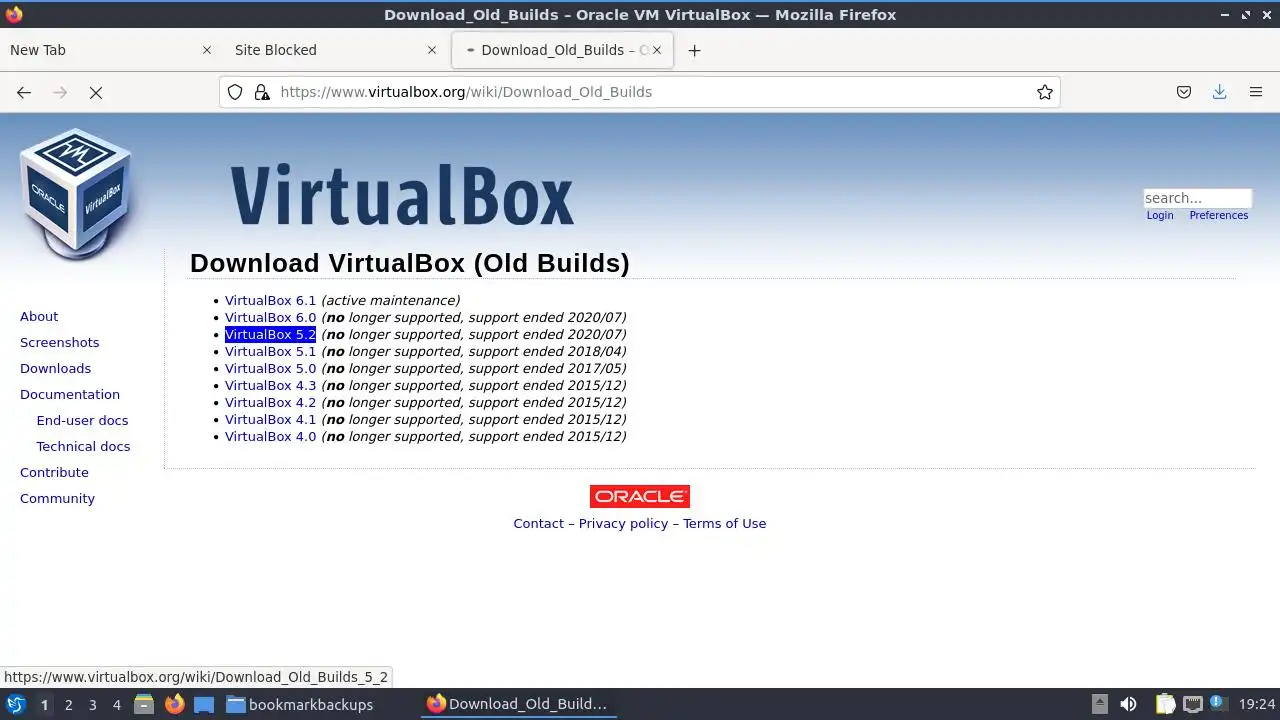This screenshot has width=1280, height=720.
Task: Bookmark this page with the star
Action: (1045, 92)
